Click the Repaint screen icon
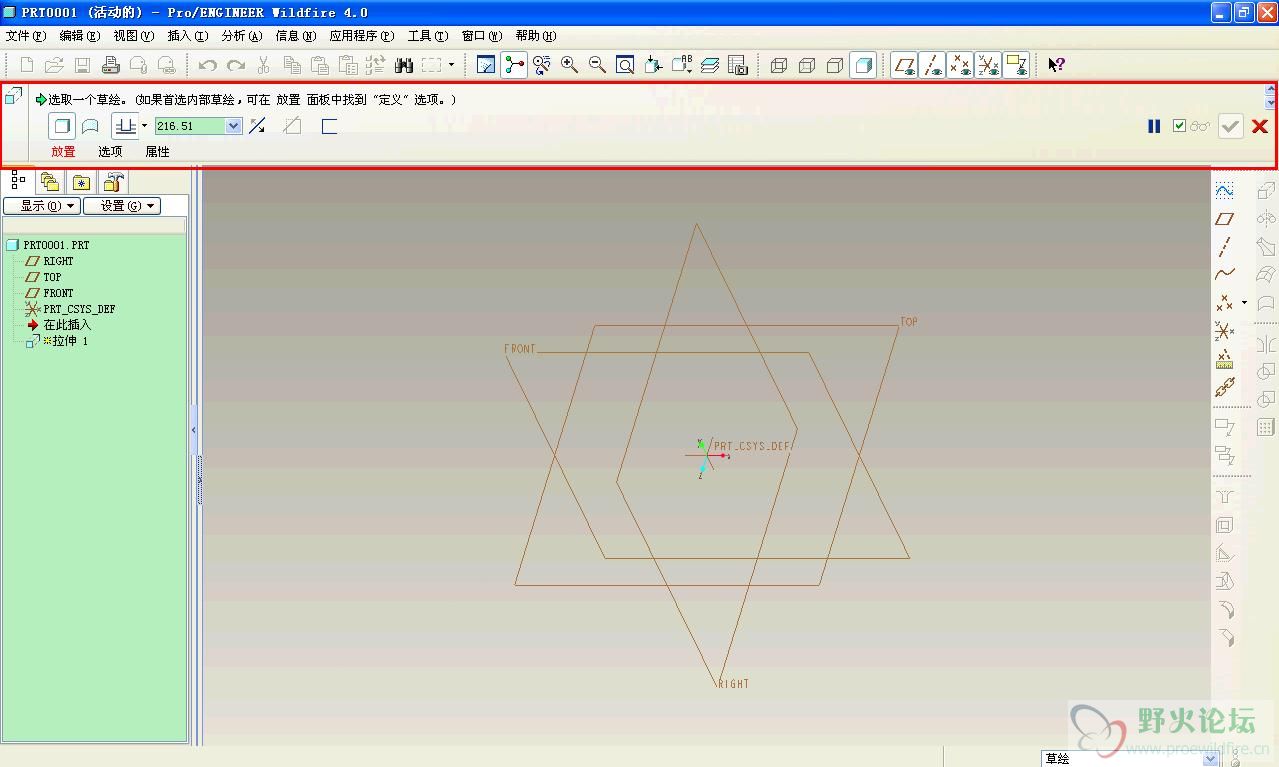The height and width of the screenshot is (767, 1279). 486,65
